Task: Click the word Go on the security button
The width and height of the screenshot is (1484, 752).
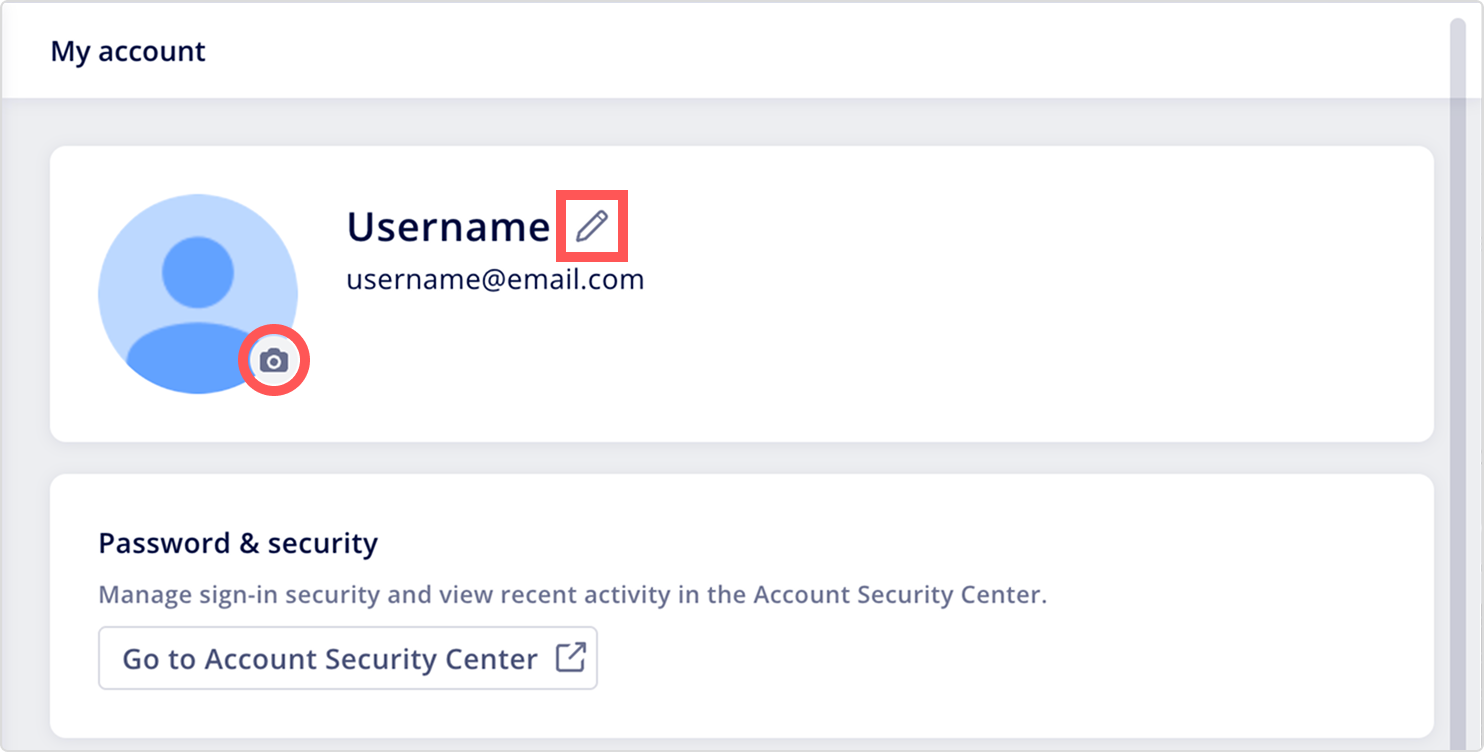Action: point(141,659)
